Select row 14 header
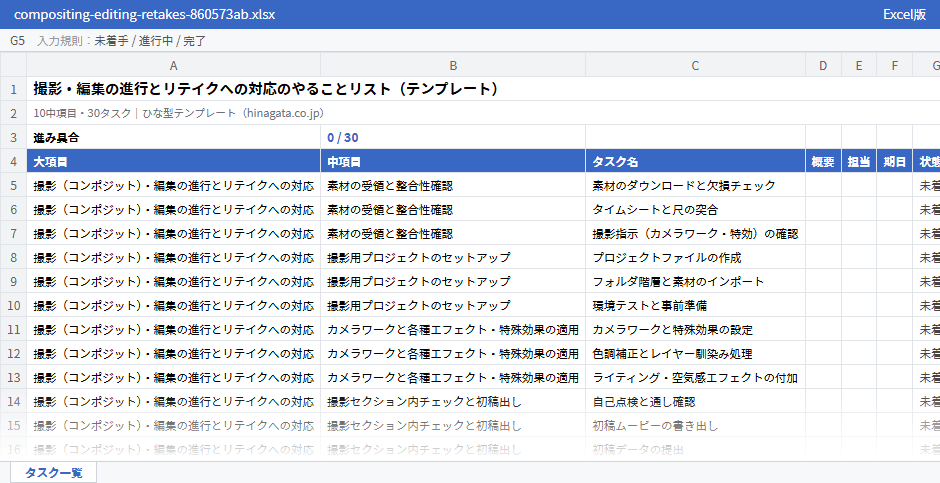 point(13,401)
